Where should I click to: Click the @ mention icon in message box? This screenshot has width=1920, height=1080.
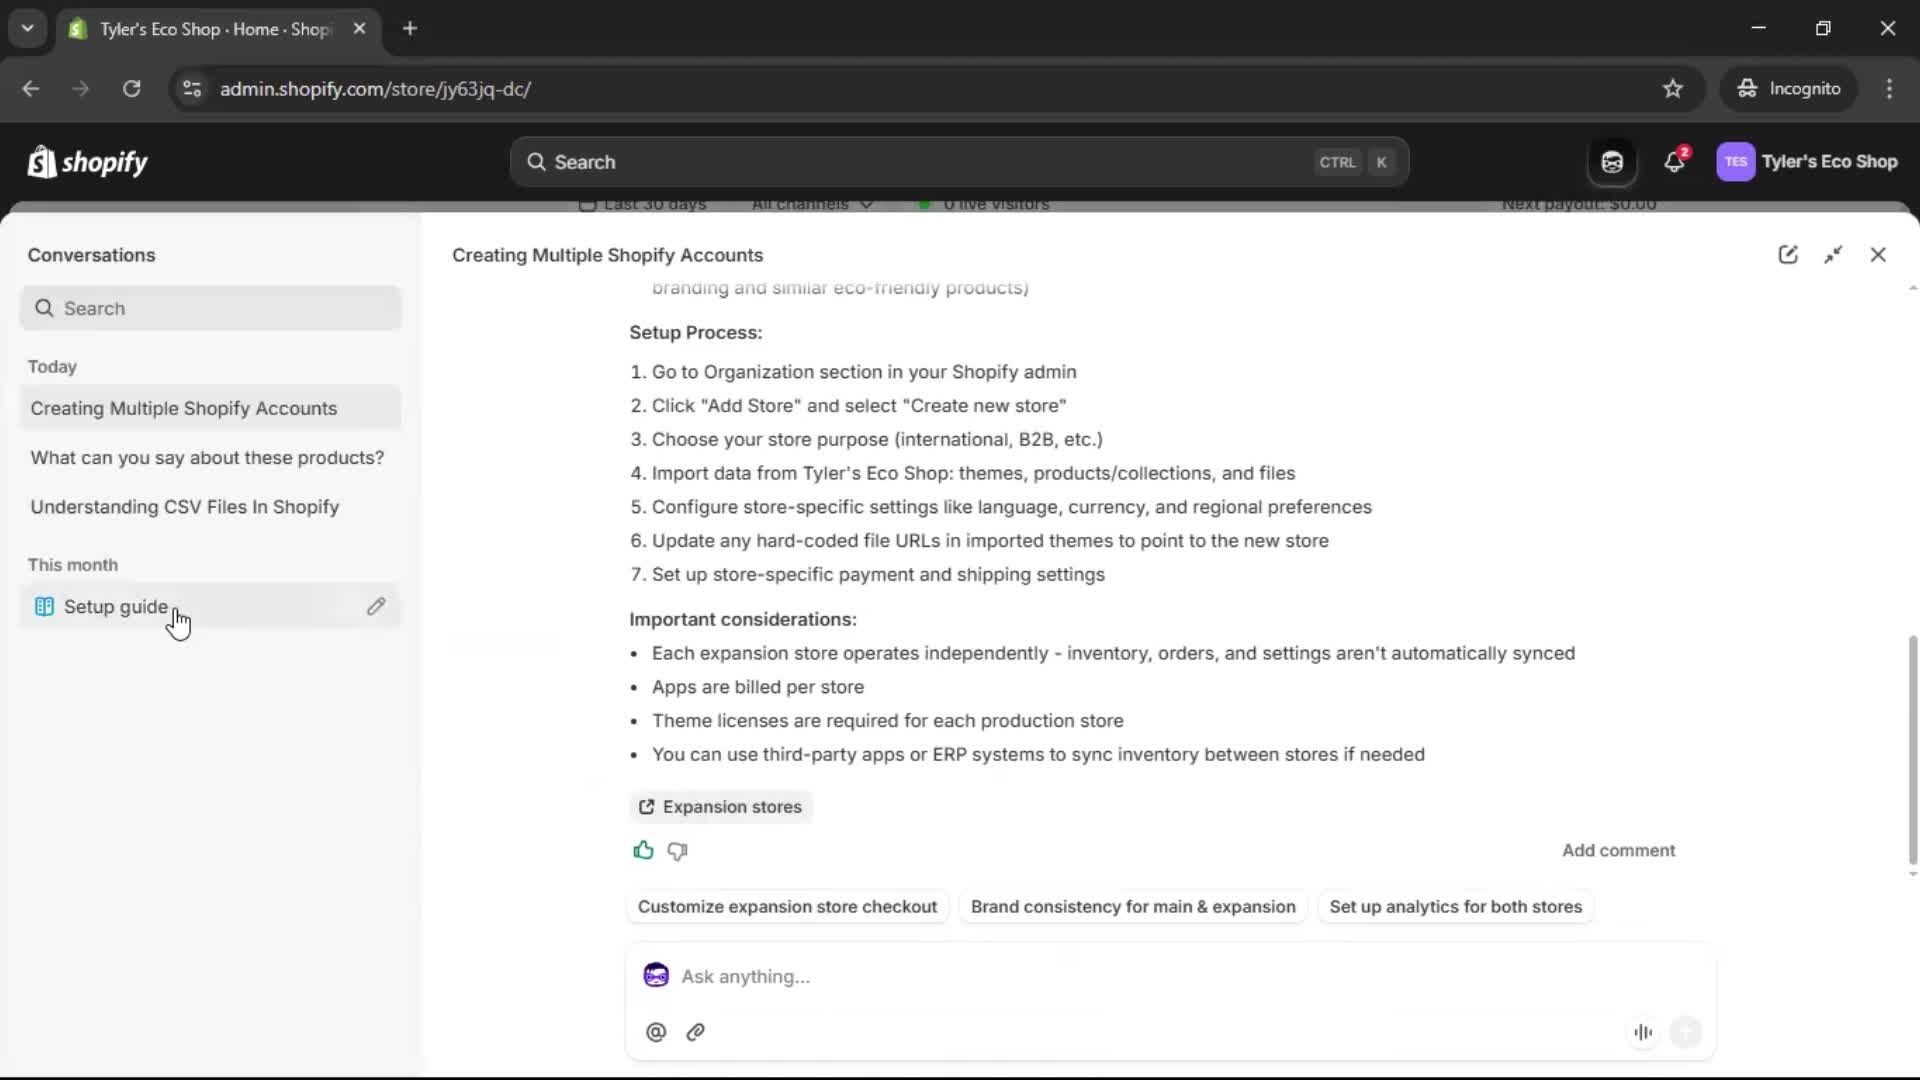click(x=656, y=1032)
